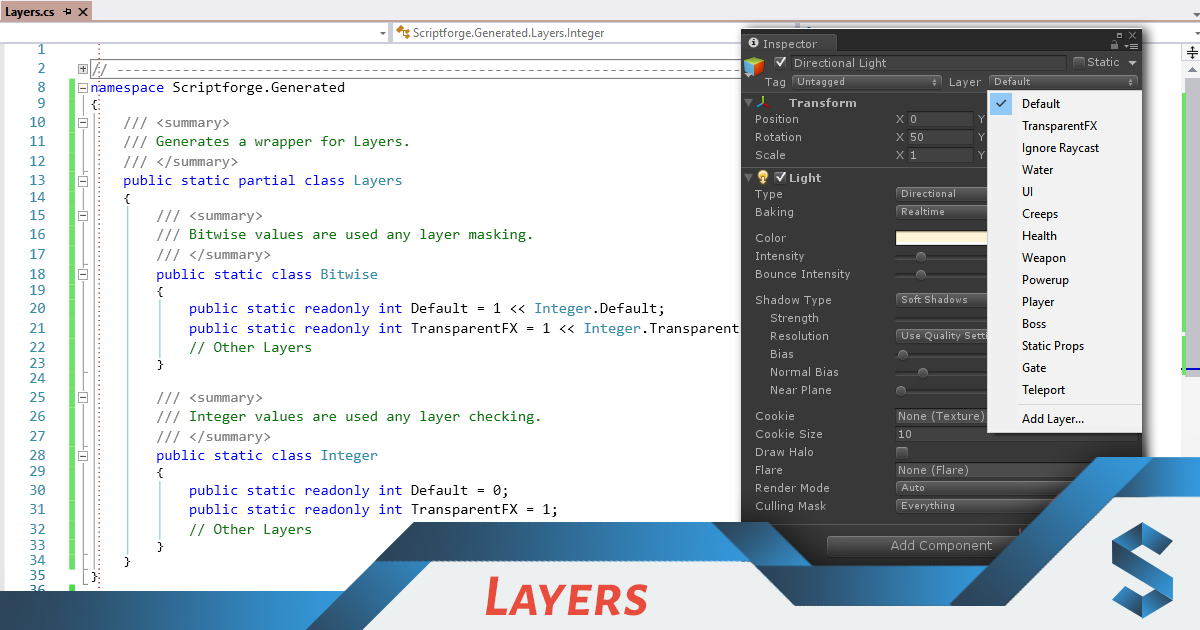
Task: Choose the Water layer
Action: 1064,170
